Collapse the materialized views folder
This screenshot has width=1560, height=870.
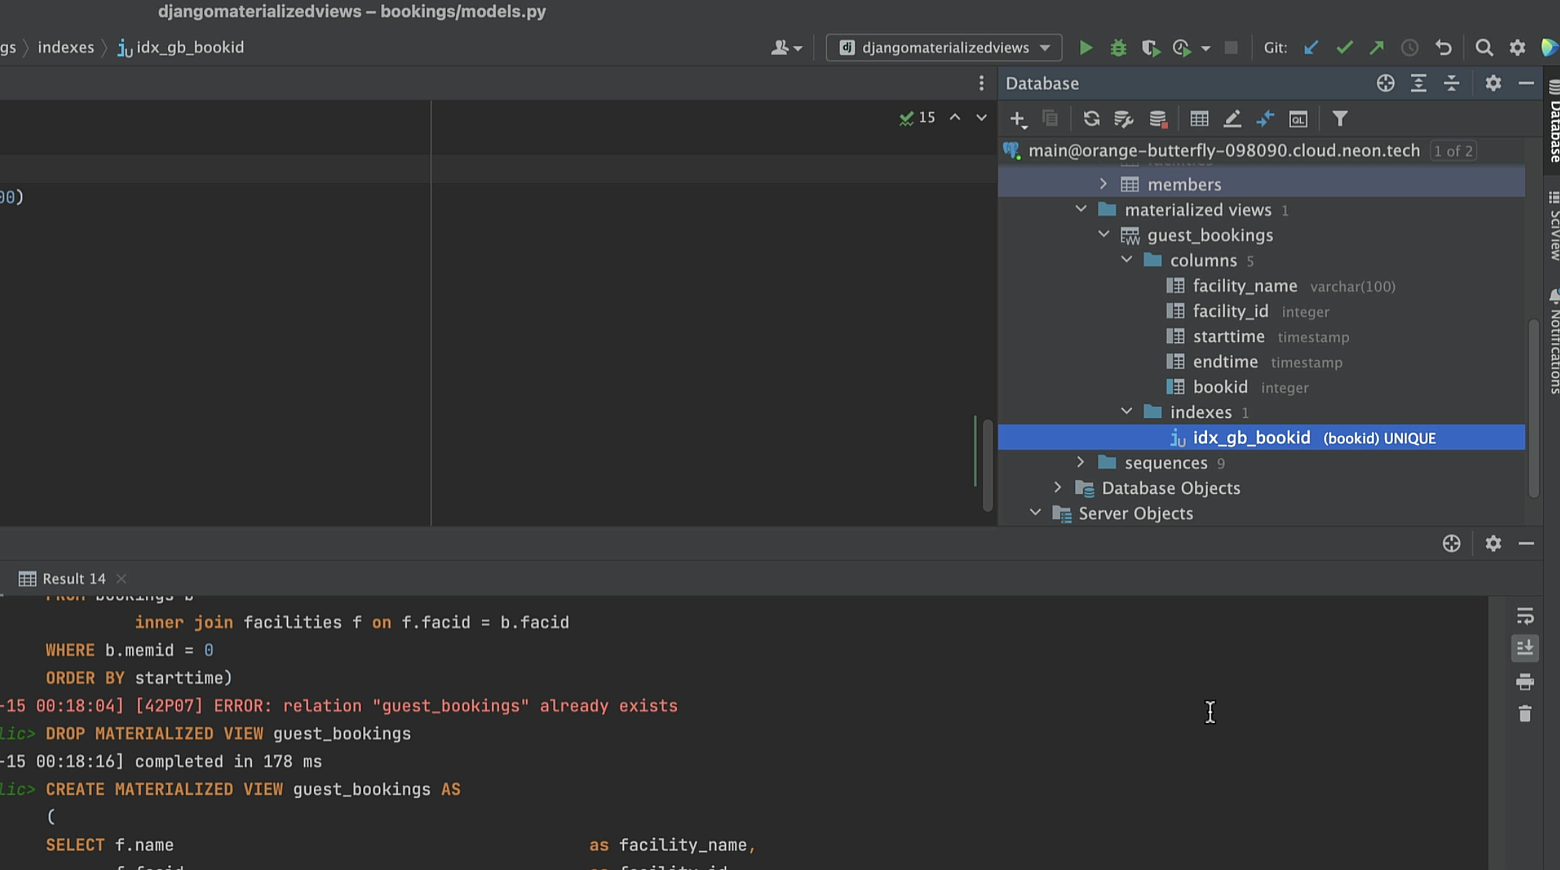click(x=1081, y=210)
